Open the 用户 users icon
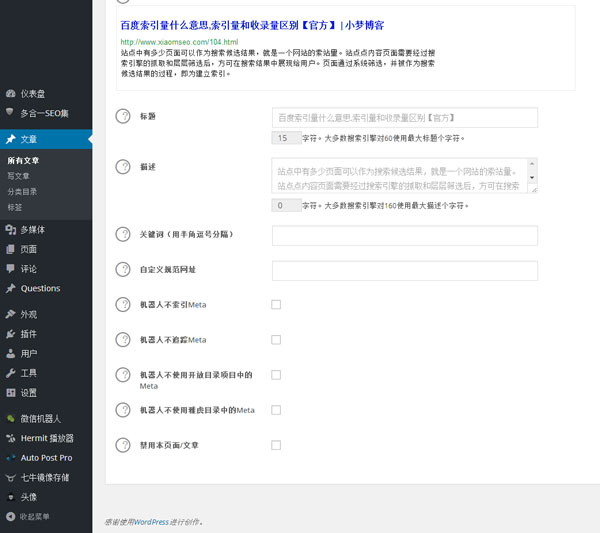 (11, 353)
